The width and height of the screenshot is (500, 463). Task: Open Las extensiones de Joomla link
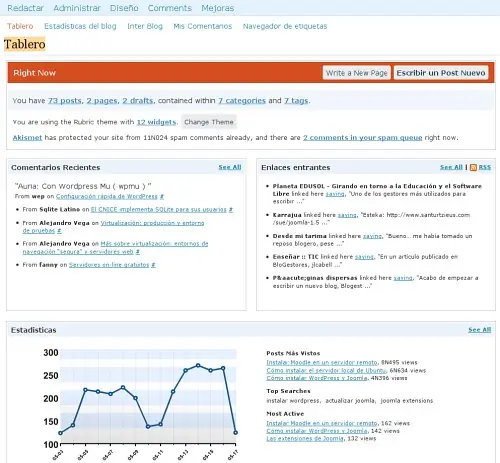(305, 439)
